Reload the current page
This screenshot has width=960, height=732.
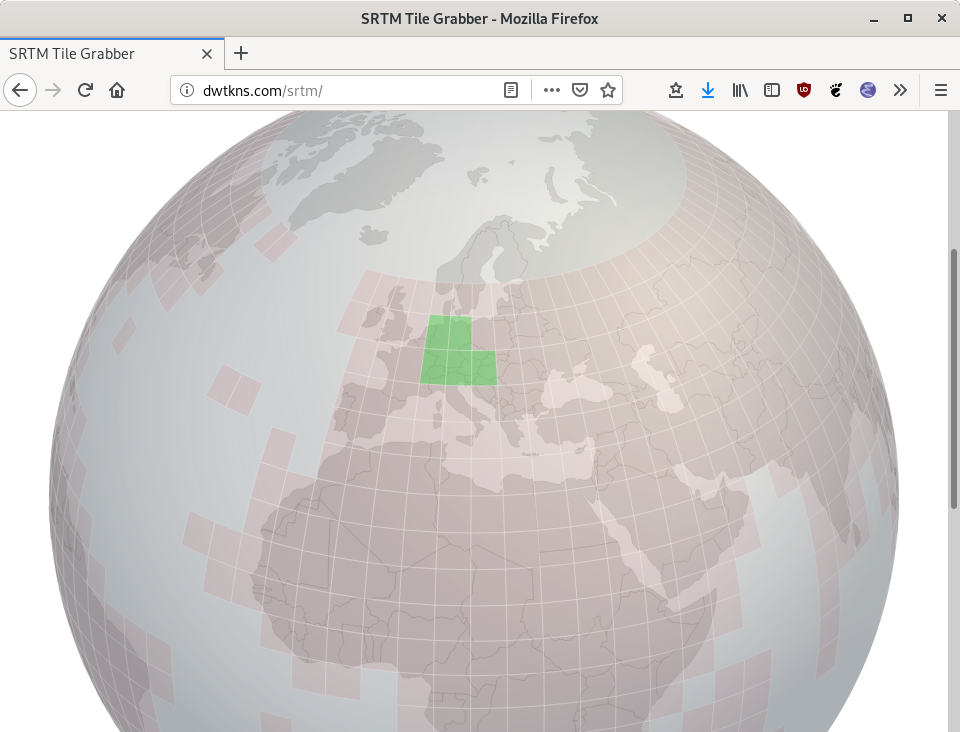tap(85, 91)
